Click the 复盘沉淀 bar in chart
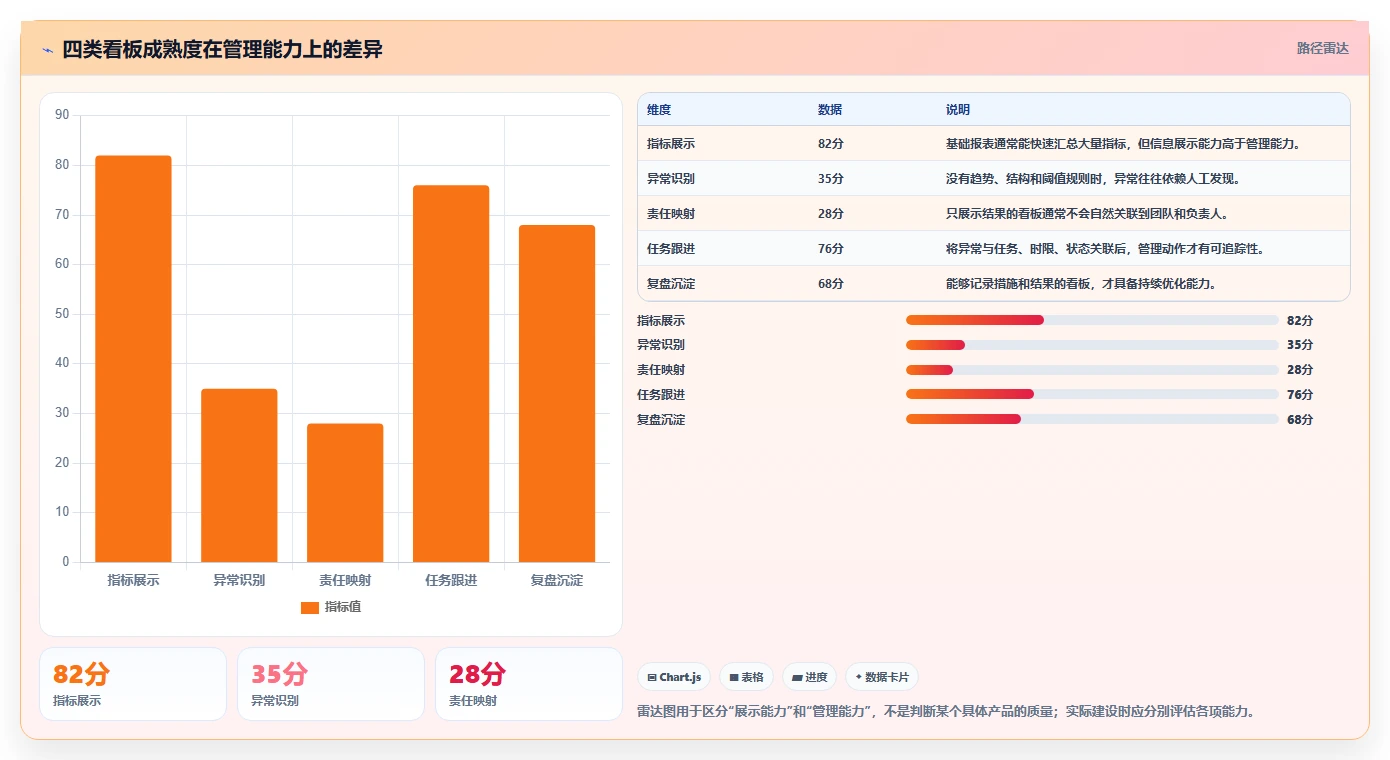The width and height of the screenshot is (1390, 760). pyautogui.click(x=557, y=394)
